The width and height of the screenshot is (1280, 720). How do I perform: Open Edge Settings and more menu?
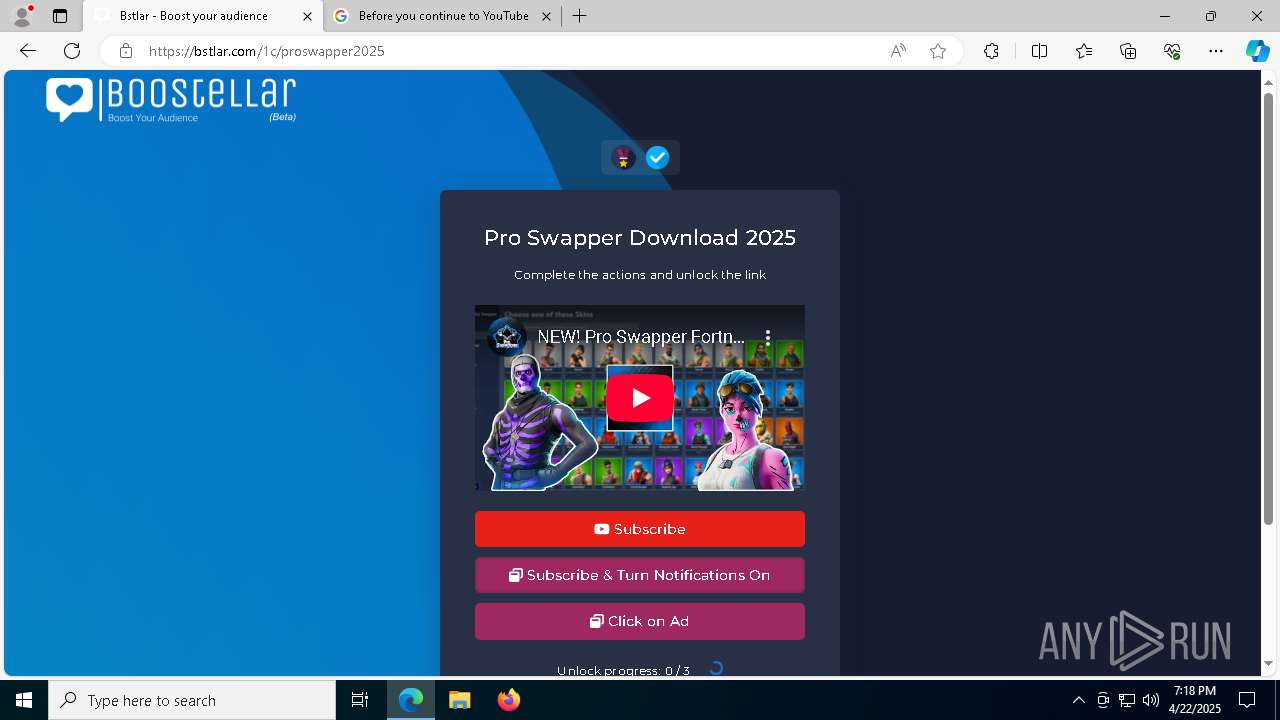coord(1216,51)
